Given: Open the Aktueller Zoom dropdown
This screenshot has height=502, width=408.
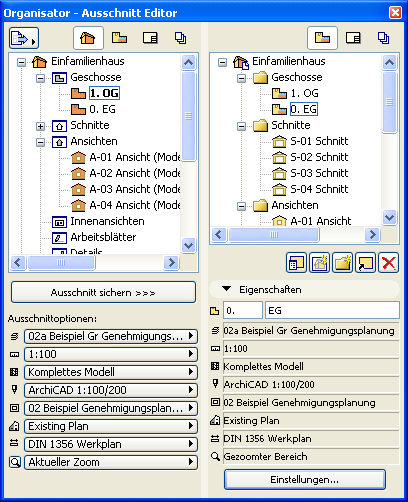Looking at the screenshot, I should pyautogui.click(x=111, y=462).
